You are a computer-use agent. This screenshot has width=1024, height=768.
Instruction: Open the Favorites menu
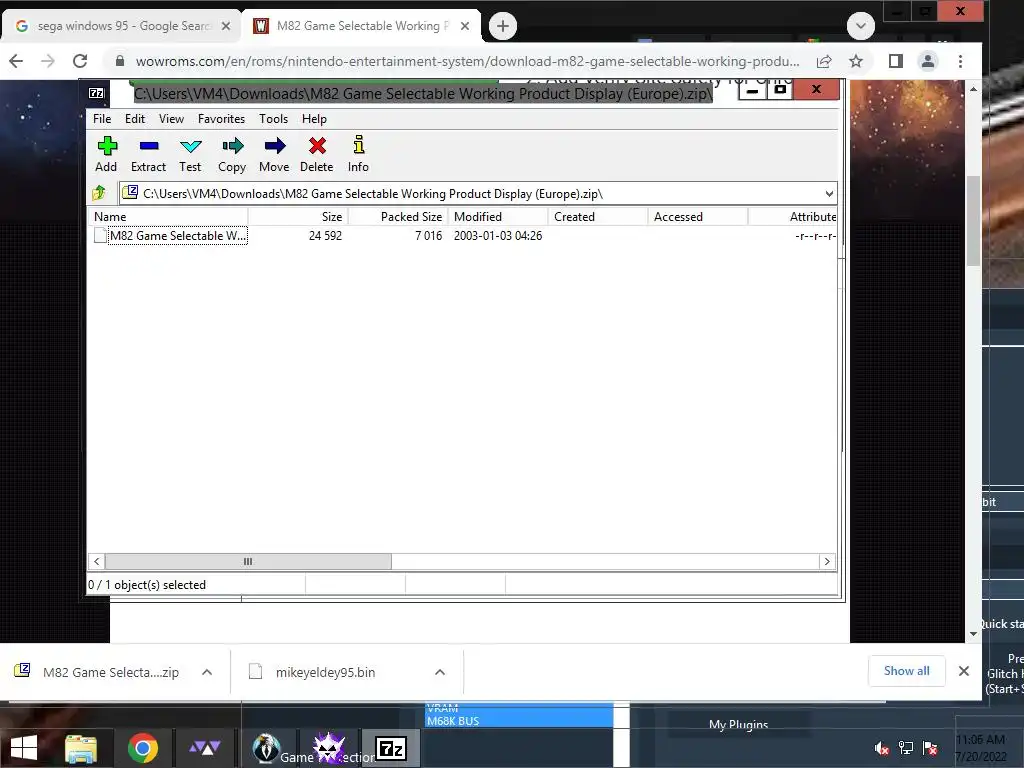pyautogui.click(x=221, y=119)
